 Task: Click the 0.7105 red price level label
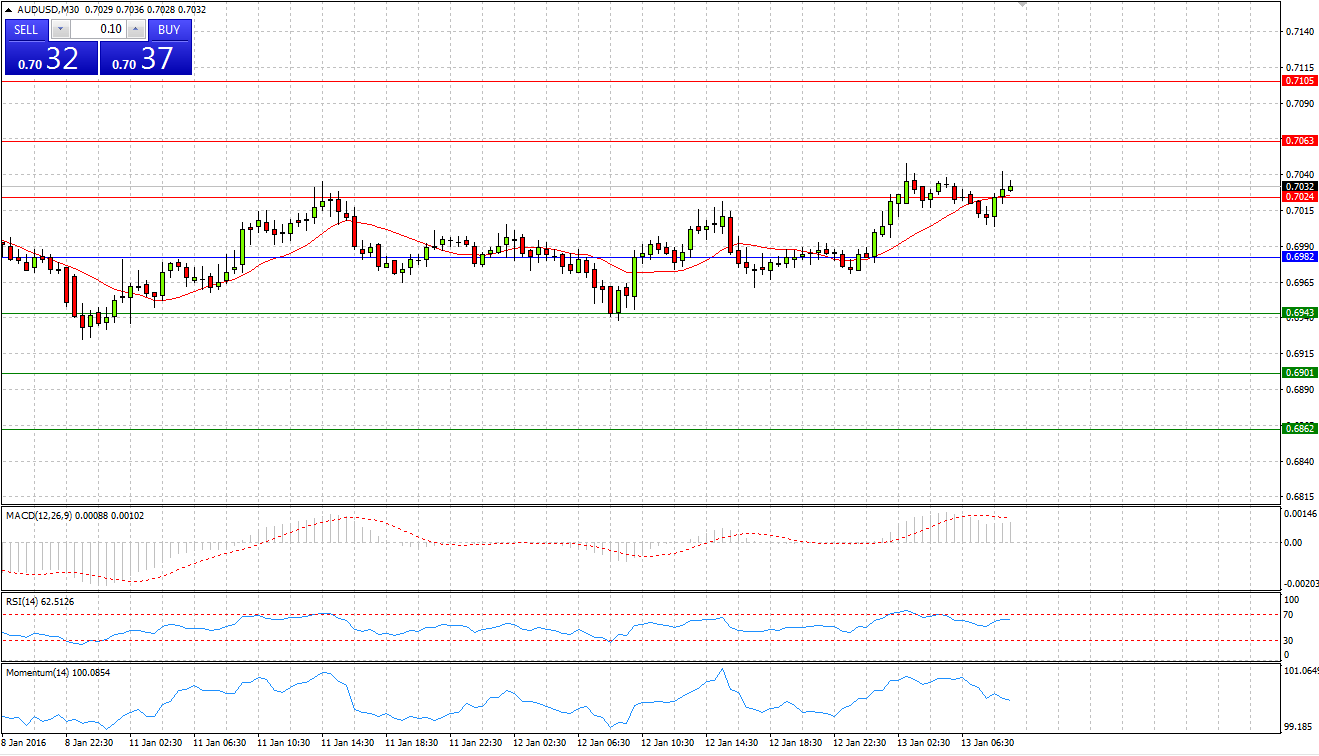click(1300, 80)
